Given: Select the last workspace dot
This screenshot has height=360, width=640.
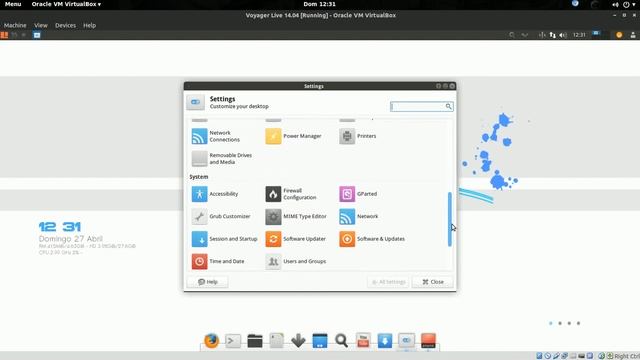Looking at the screenshot, I should click(x=578, y=323).
